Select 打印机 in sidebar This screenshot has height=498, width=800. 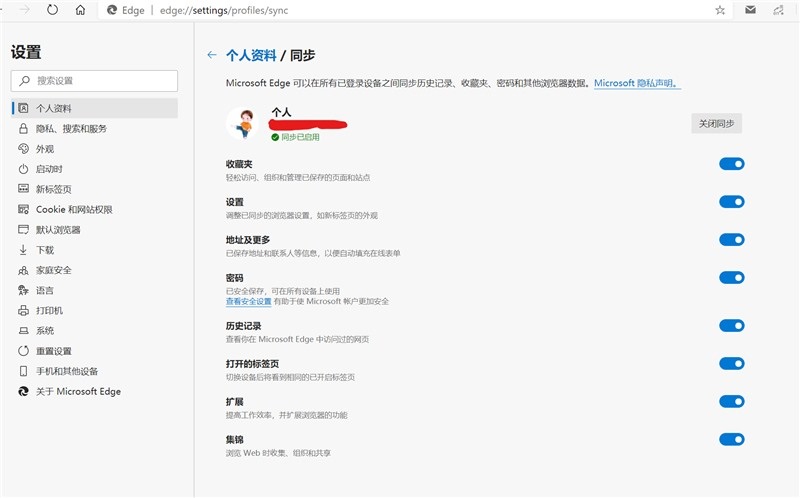pyautogui.click(x=94, y=310)
